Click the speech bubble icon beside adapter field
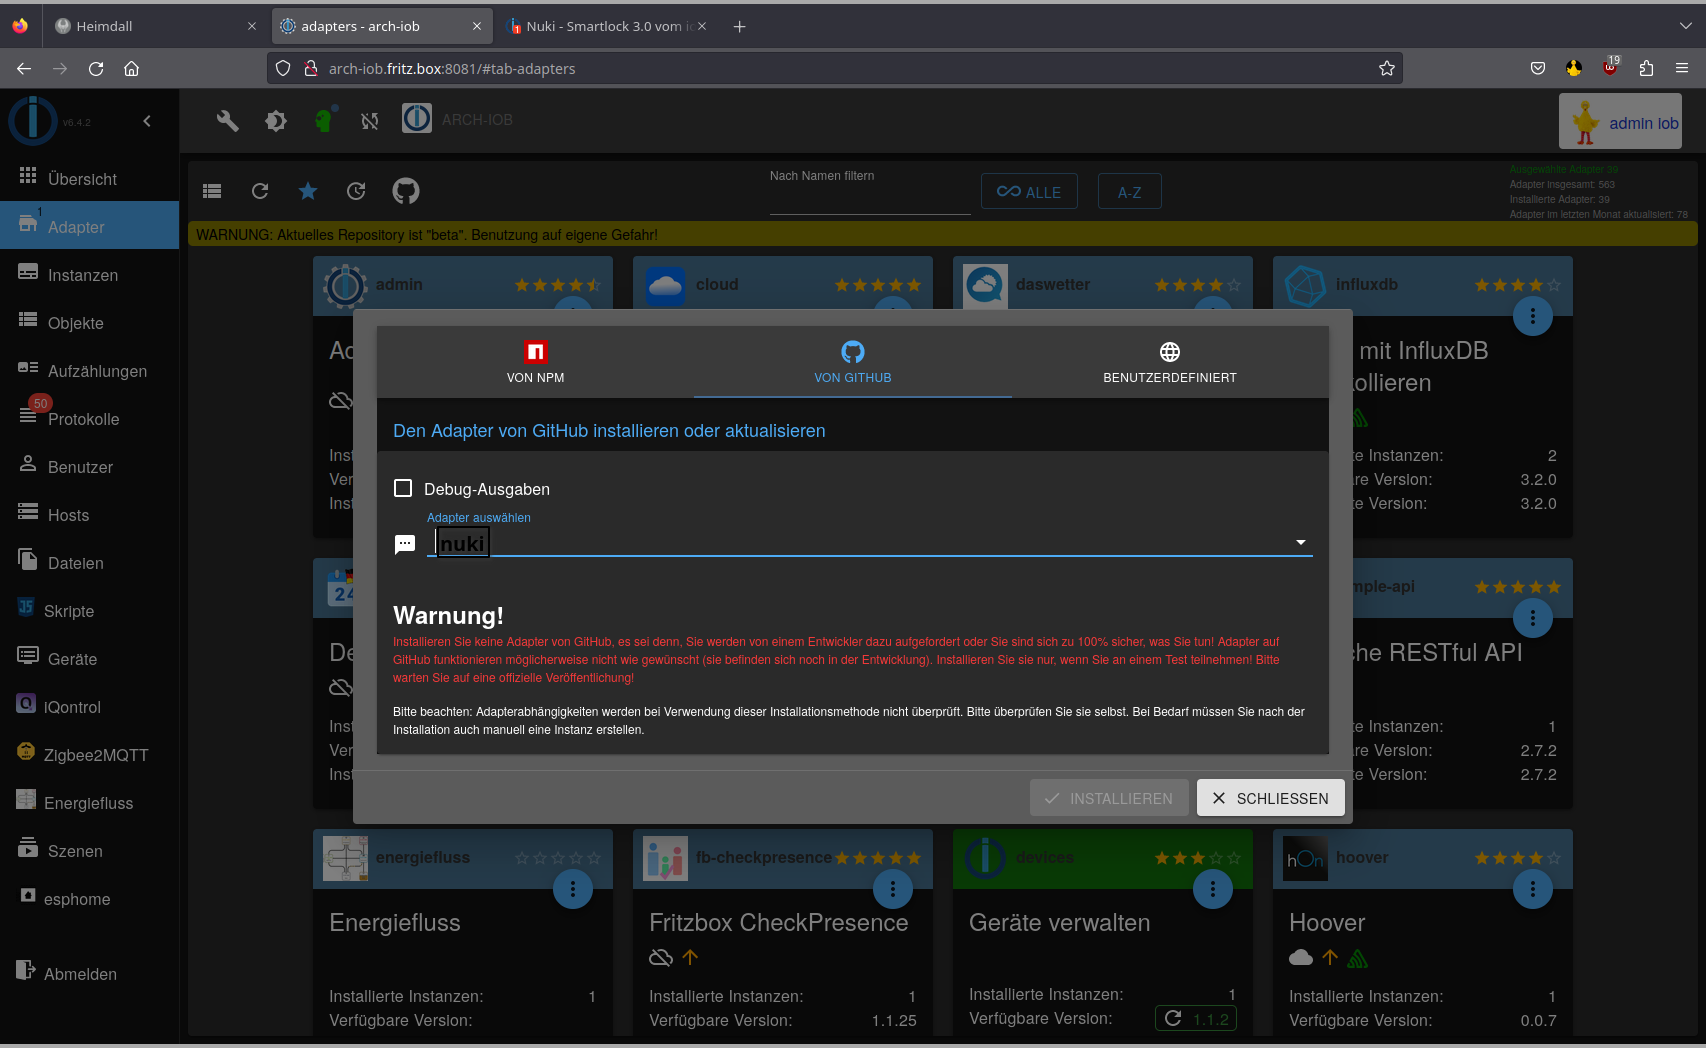The image size is (1706, 1048). click(x=405, y=544)
